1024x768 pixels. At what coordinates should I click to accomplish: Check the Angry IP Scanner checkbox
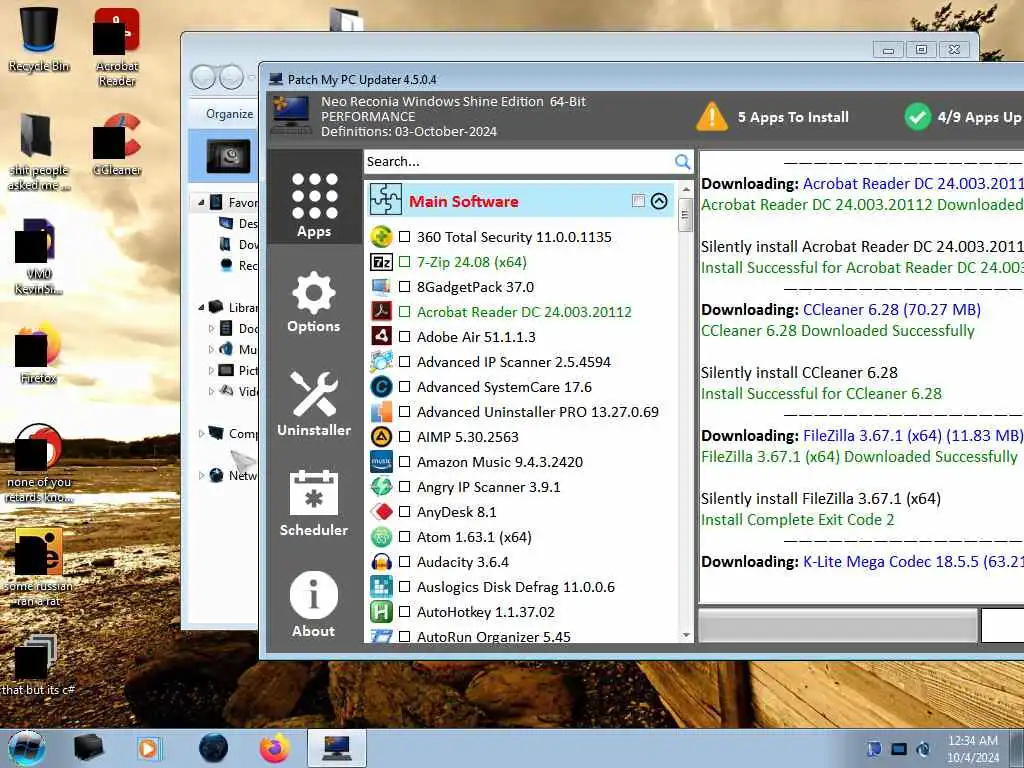coord(404,487)
